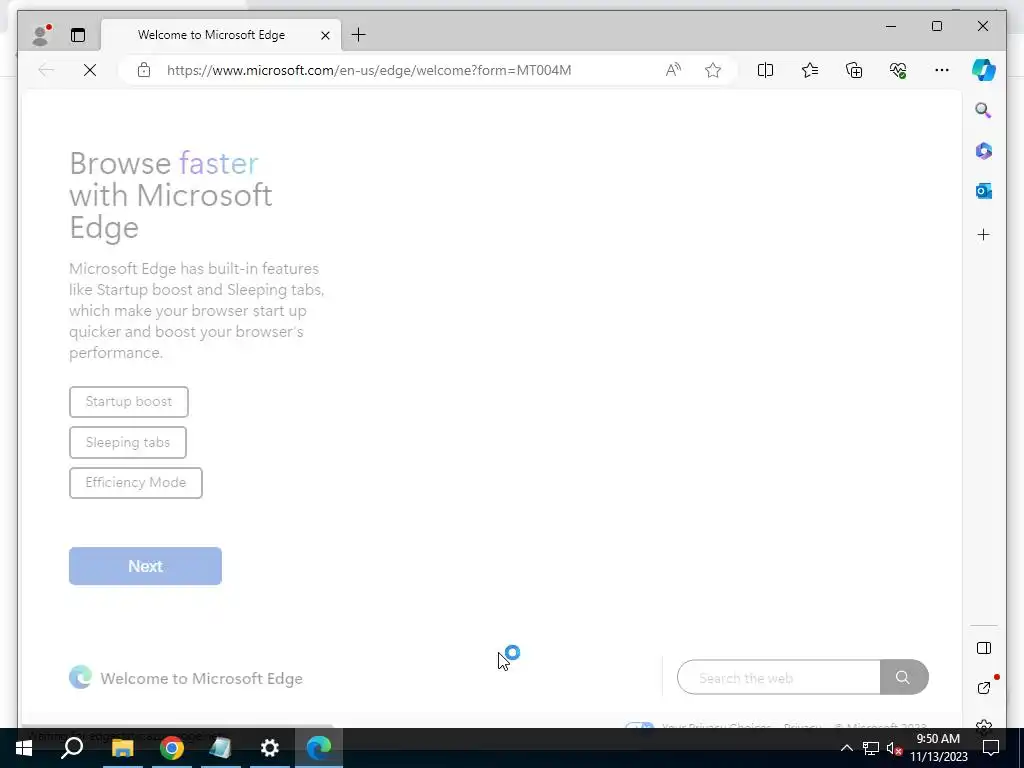Open network status tray icon
Viewport: 1024px width, 768px height.
(x=871, y=748)
